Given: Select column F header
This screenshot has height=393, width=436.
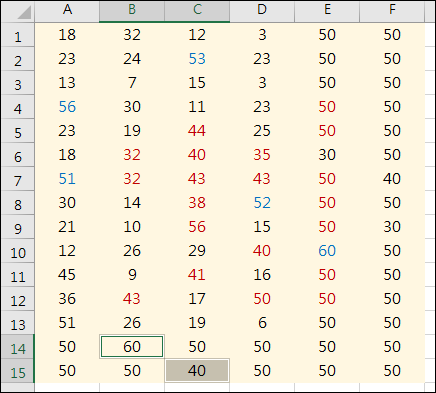Looking at the screenshot, I should [392, 11].
